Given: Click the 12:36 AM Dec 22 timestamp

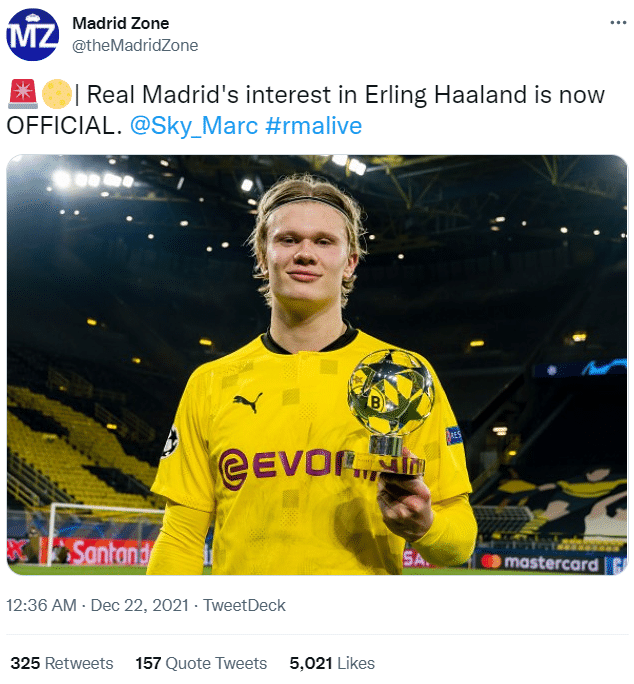Looking at the screenshot, I should tap(96, 605).
